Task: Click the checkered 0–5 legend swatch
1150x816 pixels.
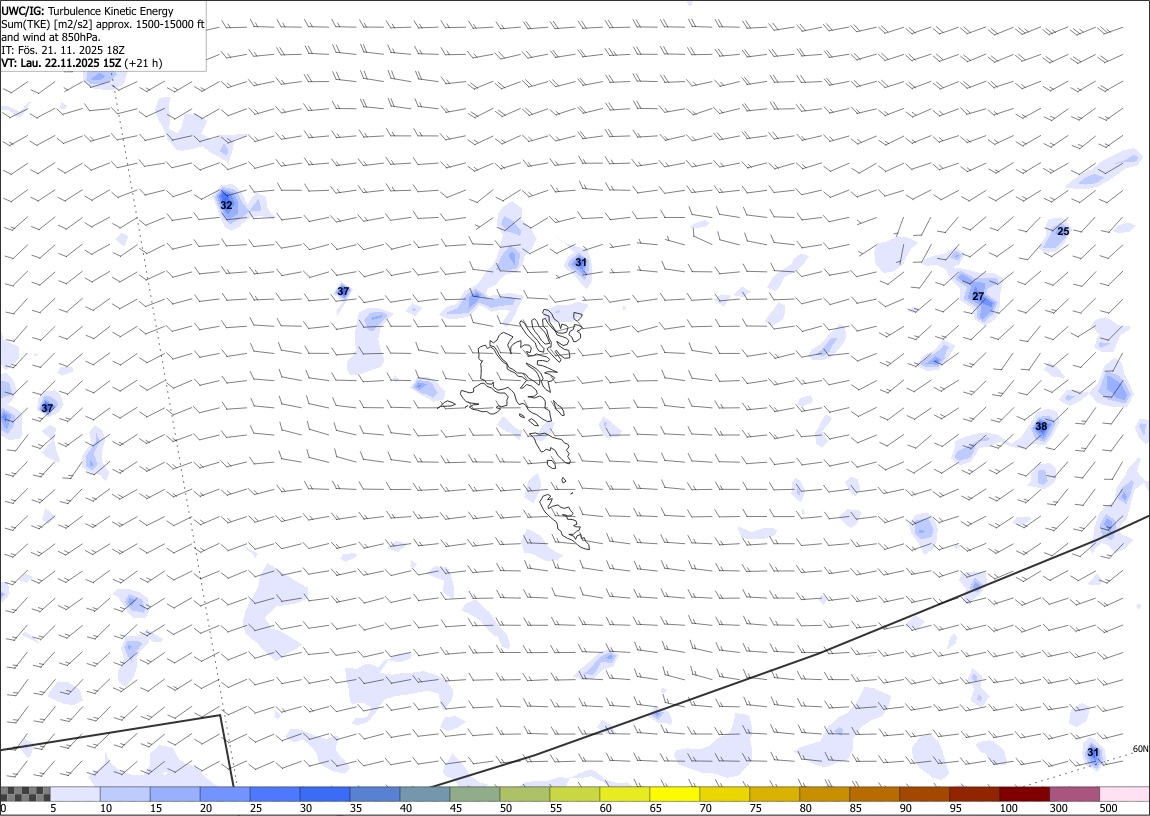Action: [x=26, y=794]
